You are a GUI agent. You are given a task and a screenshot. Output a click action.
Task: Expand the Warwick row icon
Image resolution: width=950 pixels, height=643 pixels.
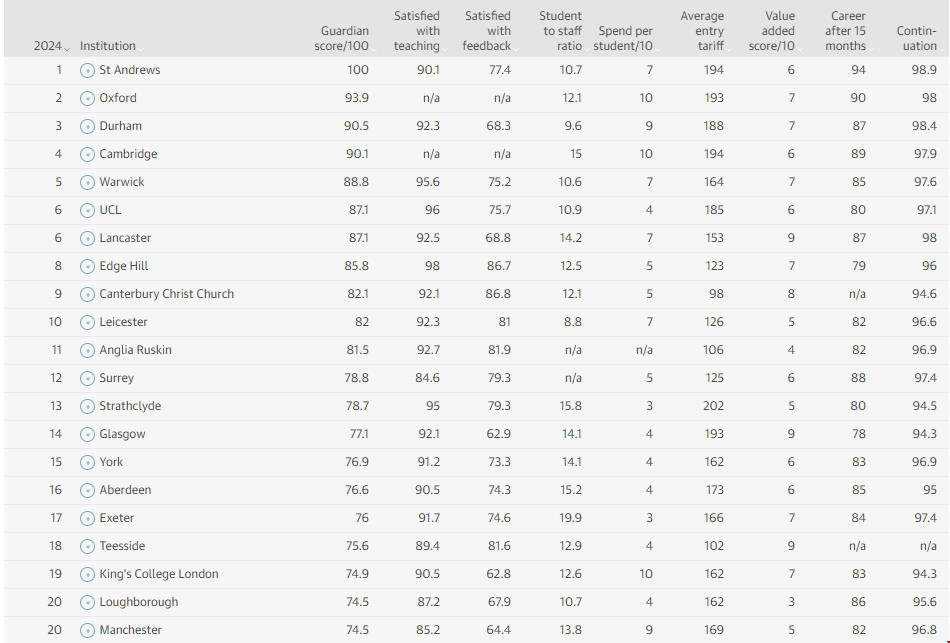pyautogui.click(x=87, y=182)
